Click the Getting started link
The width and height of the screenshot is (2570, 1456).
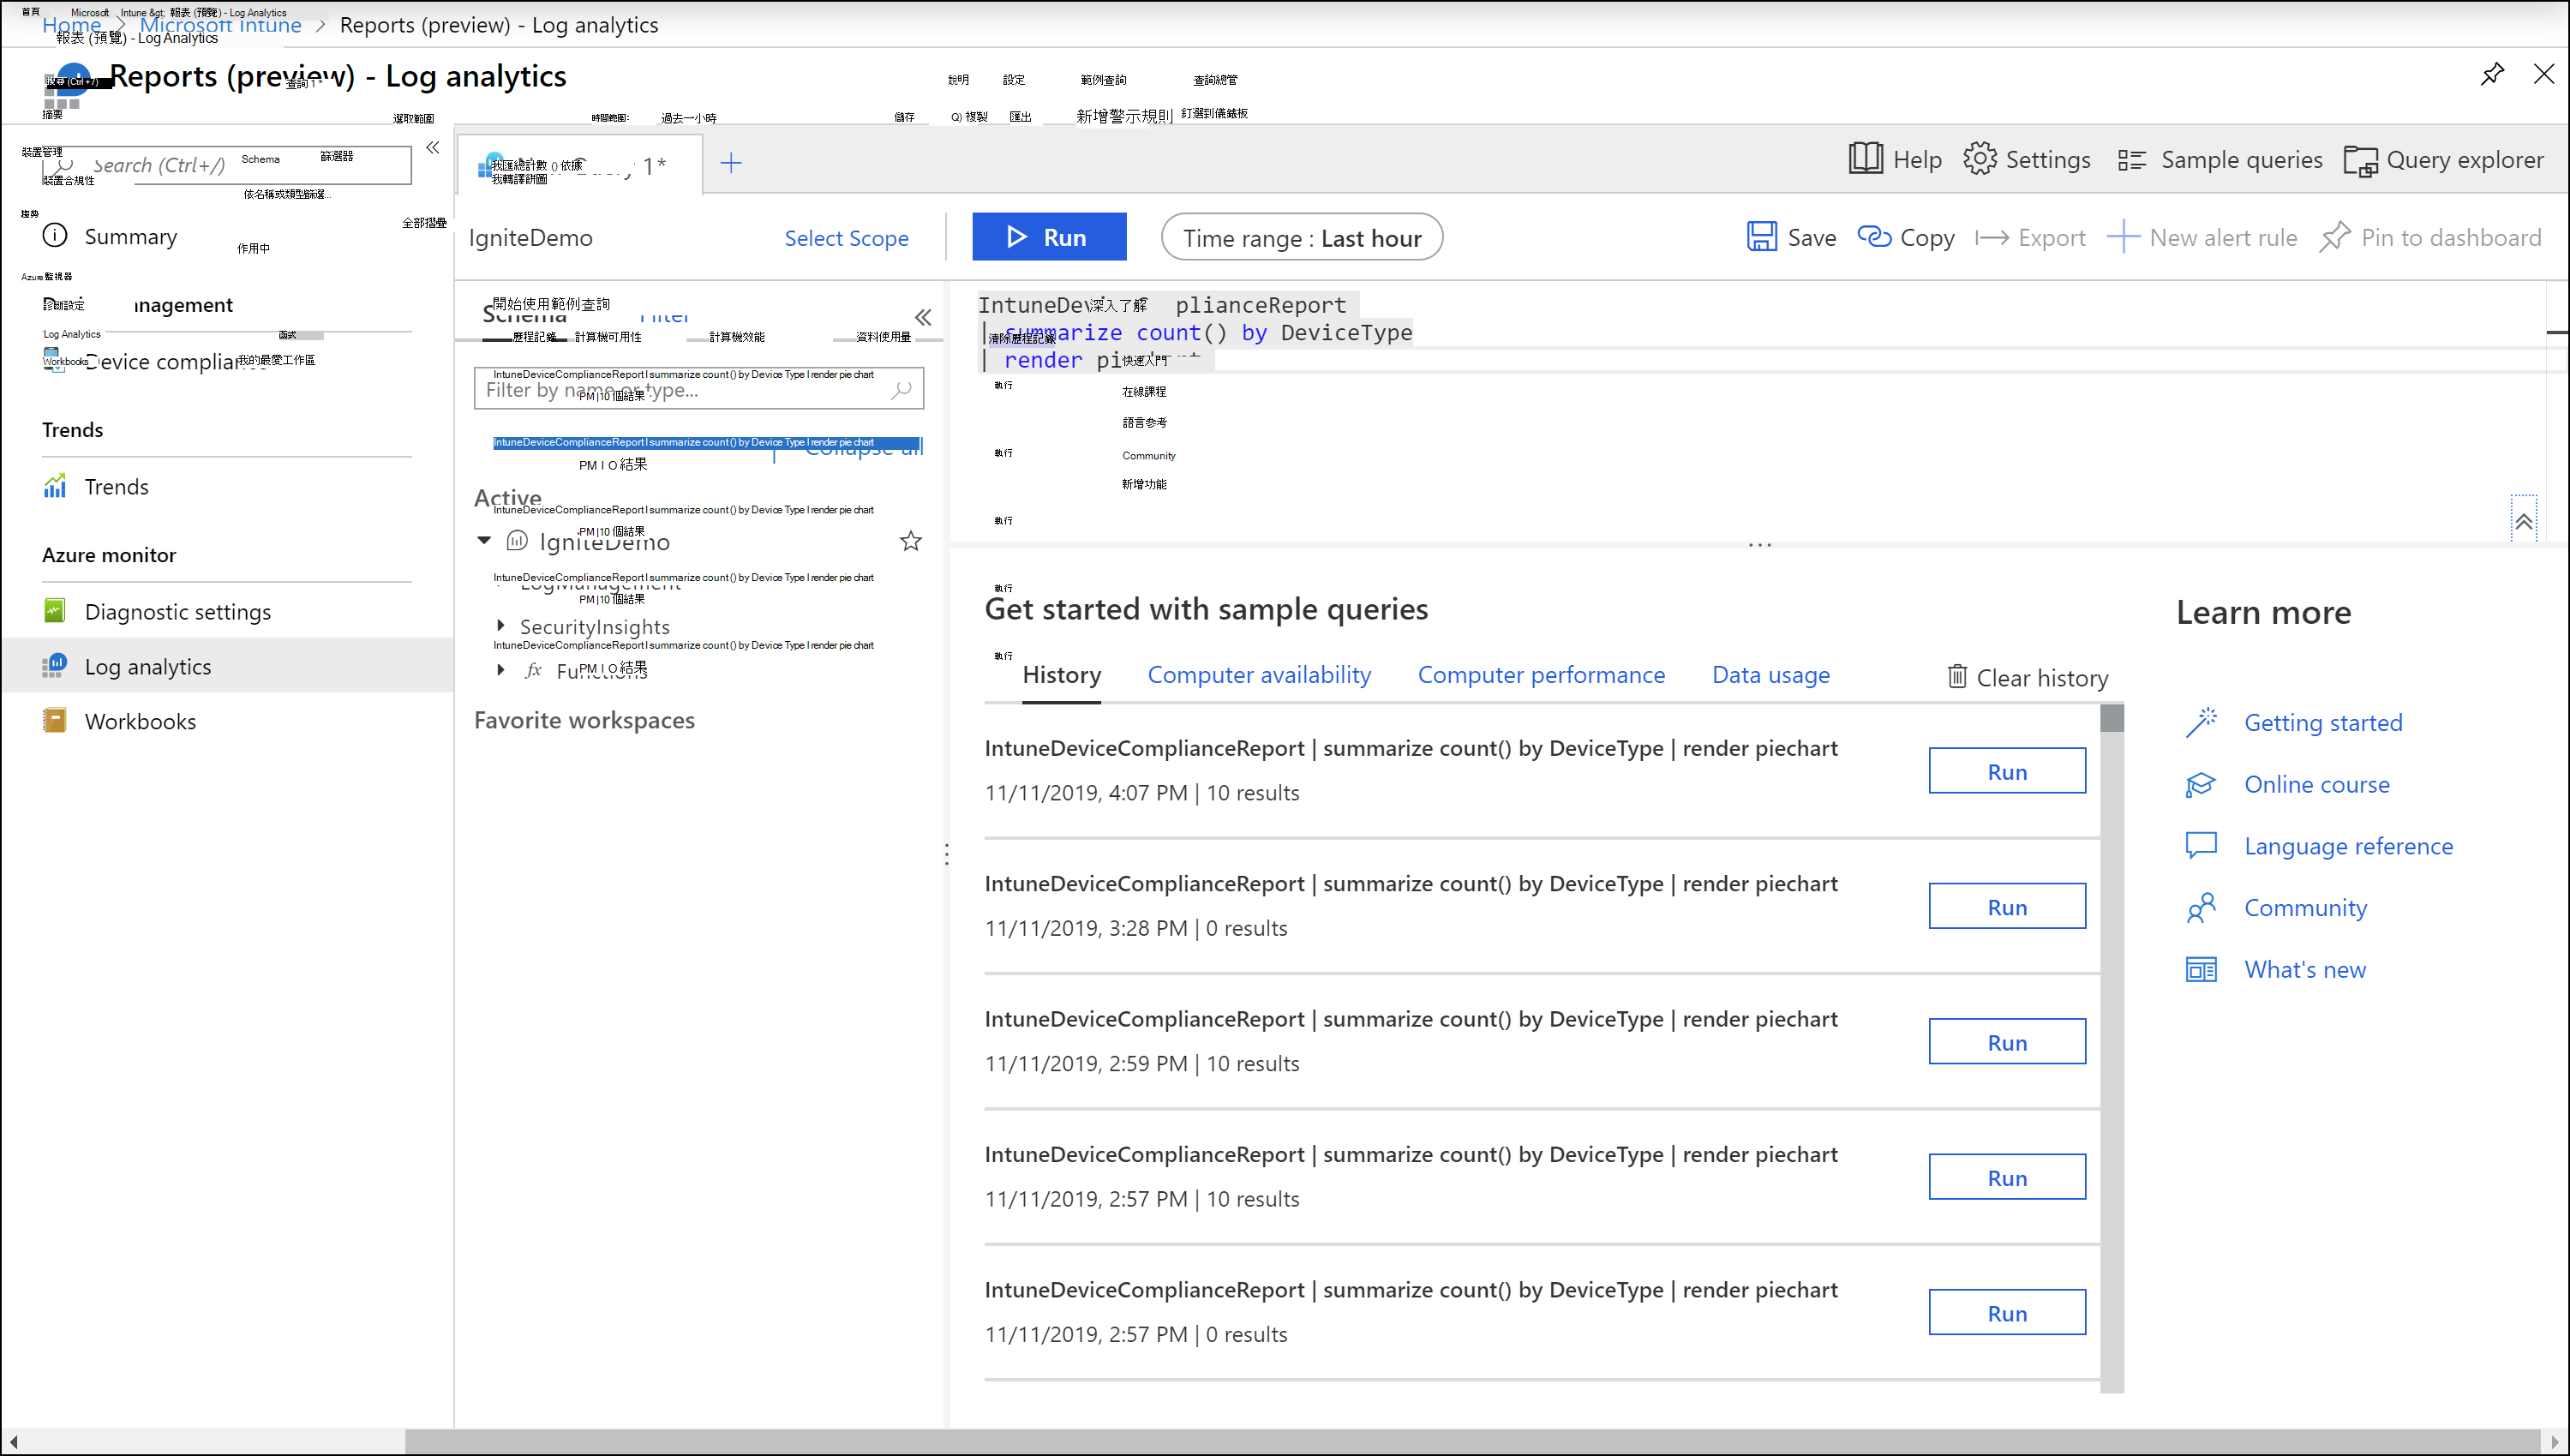tap(2323, 720)
